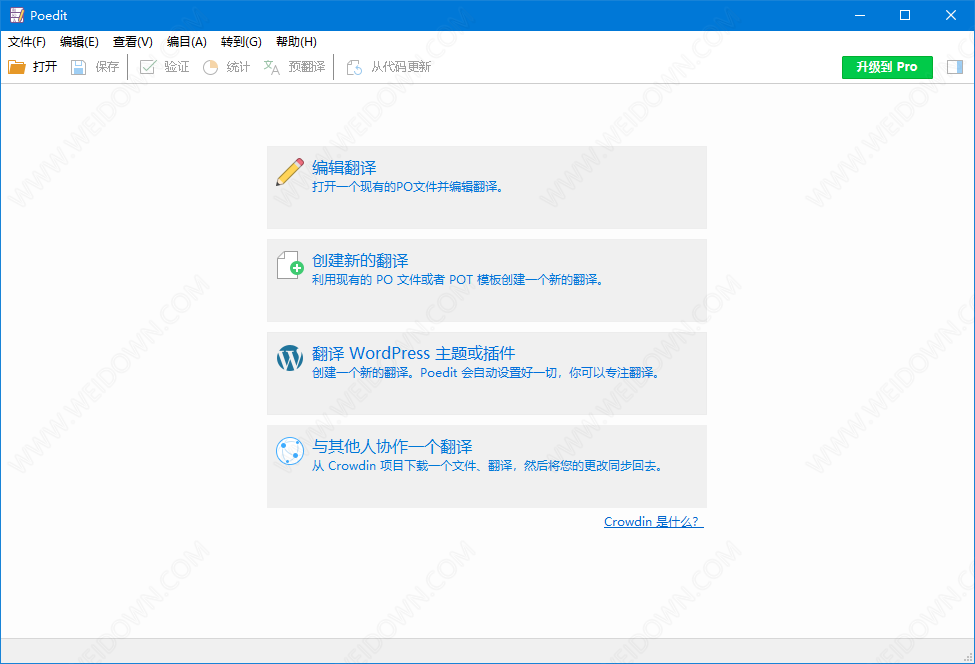
Task: Click the 统计 toolbar label
Action: [x=238, y=67]
